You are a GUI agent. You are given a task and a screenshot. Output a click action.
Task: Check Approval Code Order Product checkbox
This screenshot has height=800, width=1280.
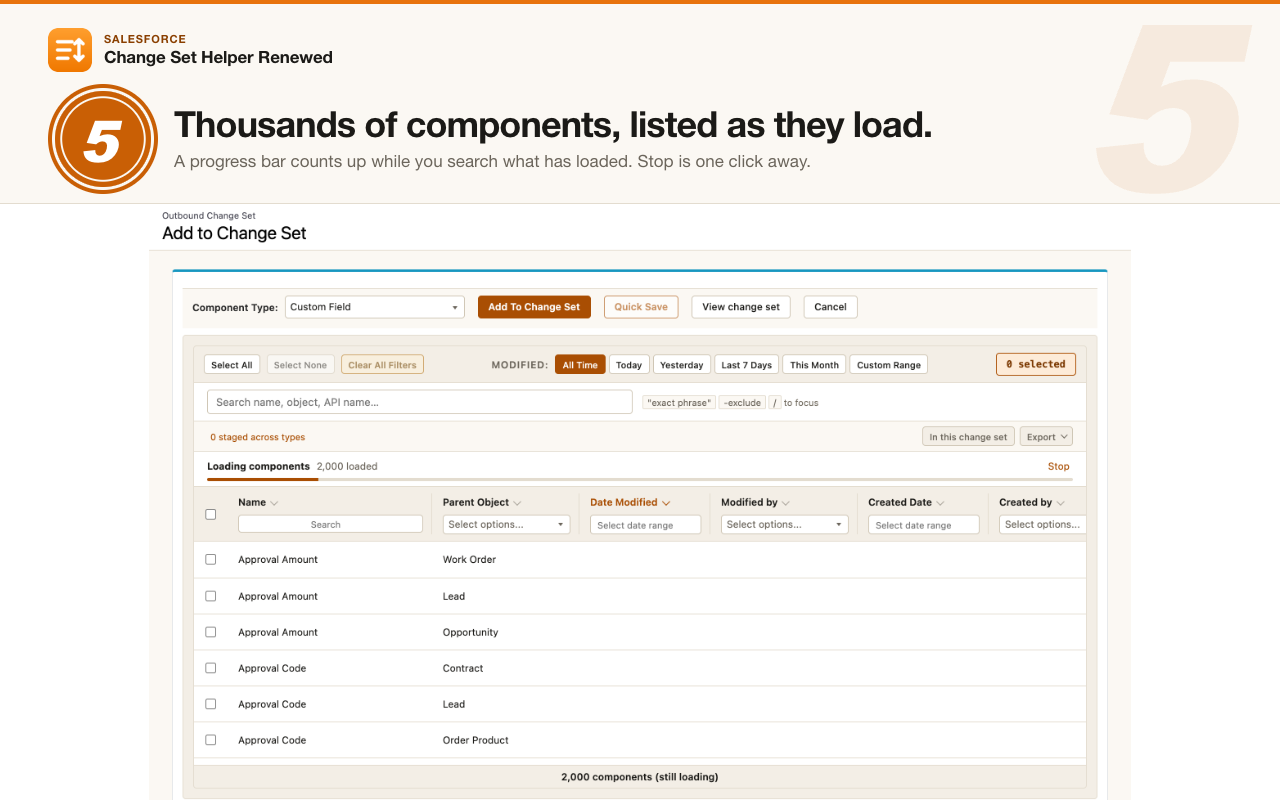[x=211, y=740]
